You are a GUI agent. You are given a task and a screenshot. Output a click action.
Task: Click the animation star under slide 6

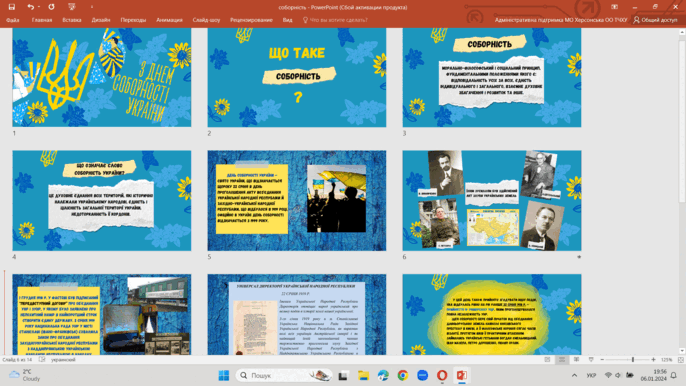[579, 257]
